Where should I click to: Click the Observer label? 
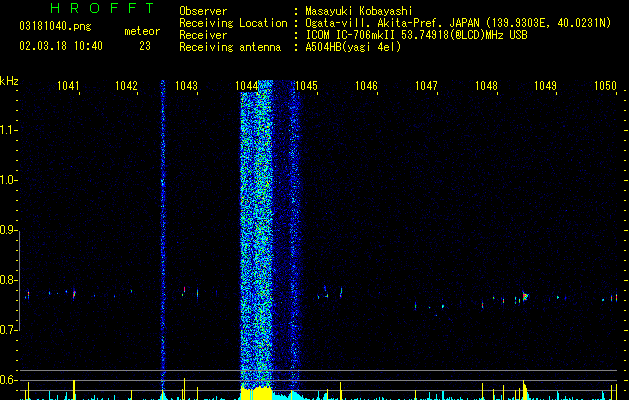[x=203, y=11]
